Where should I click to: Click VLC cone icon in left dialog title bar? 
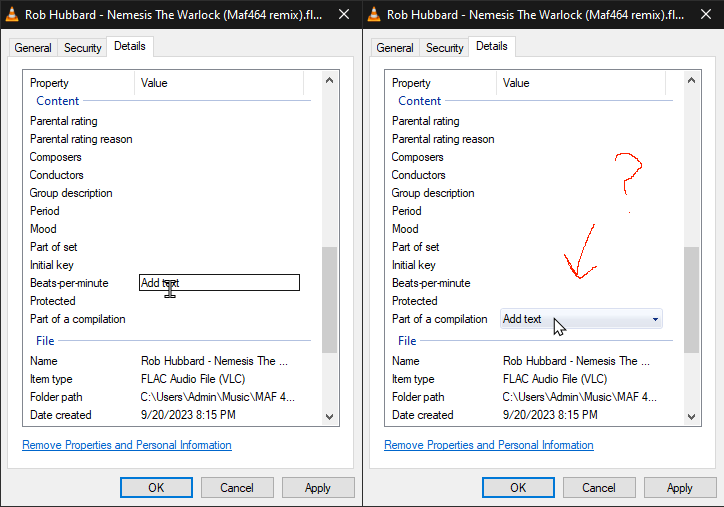click(12, 15)
